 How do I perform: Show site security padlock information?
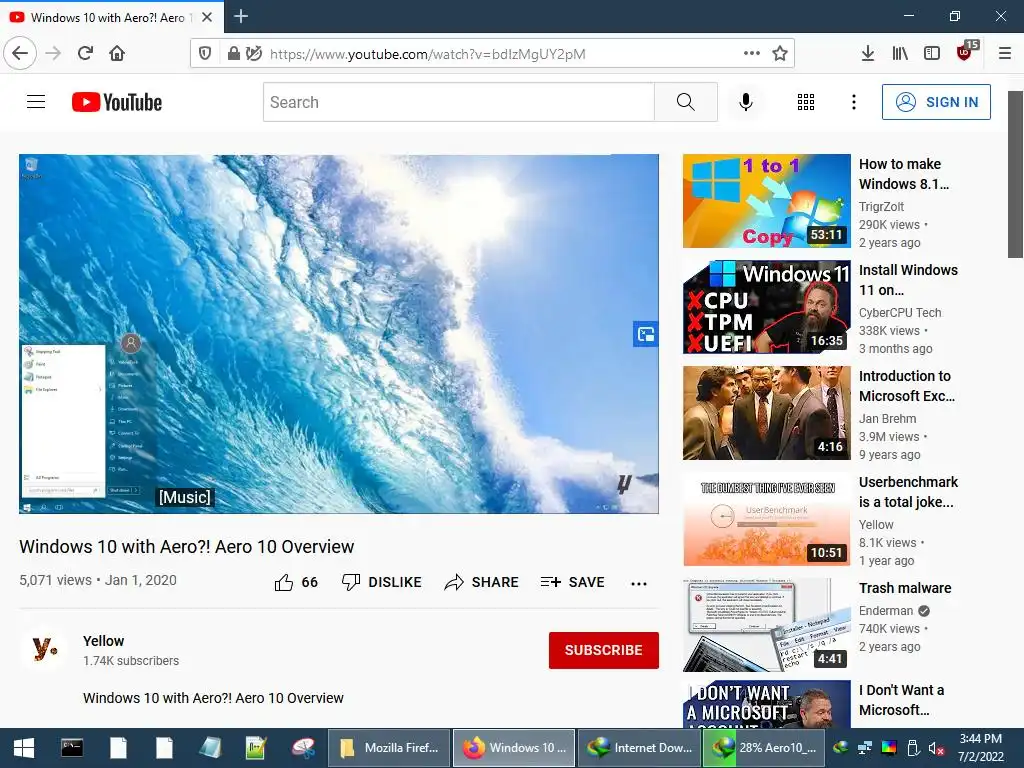(233, 54)
